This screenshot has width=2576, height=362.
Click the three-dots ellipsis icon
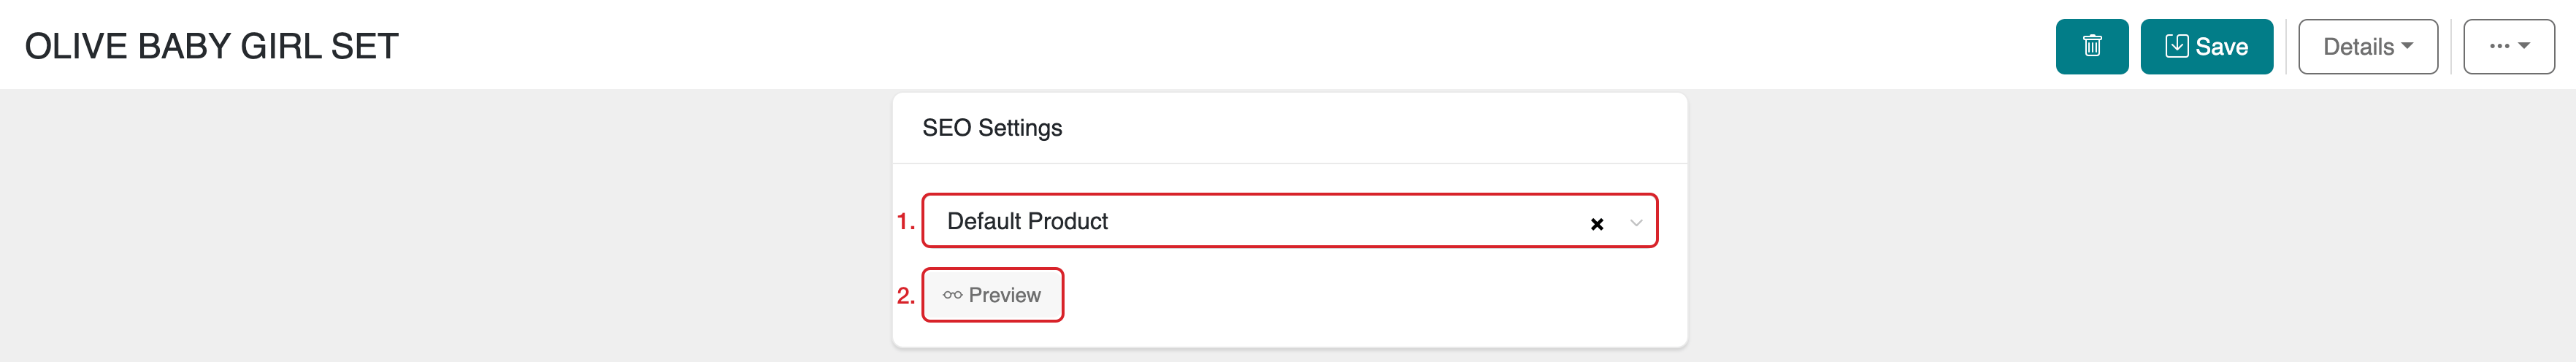[2499, 46]
